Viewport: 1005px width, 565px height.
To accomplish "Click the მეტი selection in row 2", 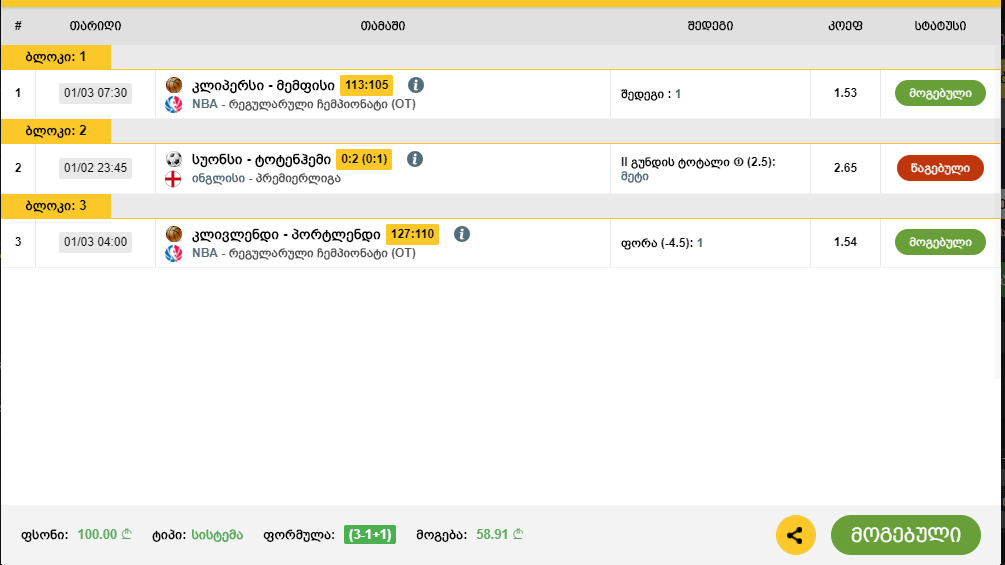I will pos(635,177).
